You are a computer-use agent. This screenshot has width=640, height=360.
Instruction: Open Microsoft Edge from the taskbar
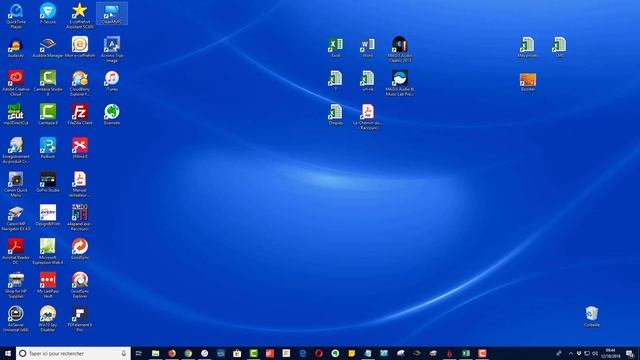tap(302, 353)
